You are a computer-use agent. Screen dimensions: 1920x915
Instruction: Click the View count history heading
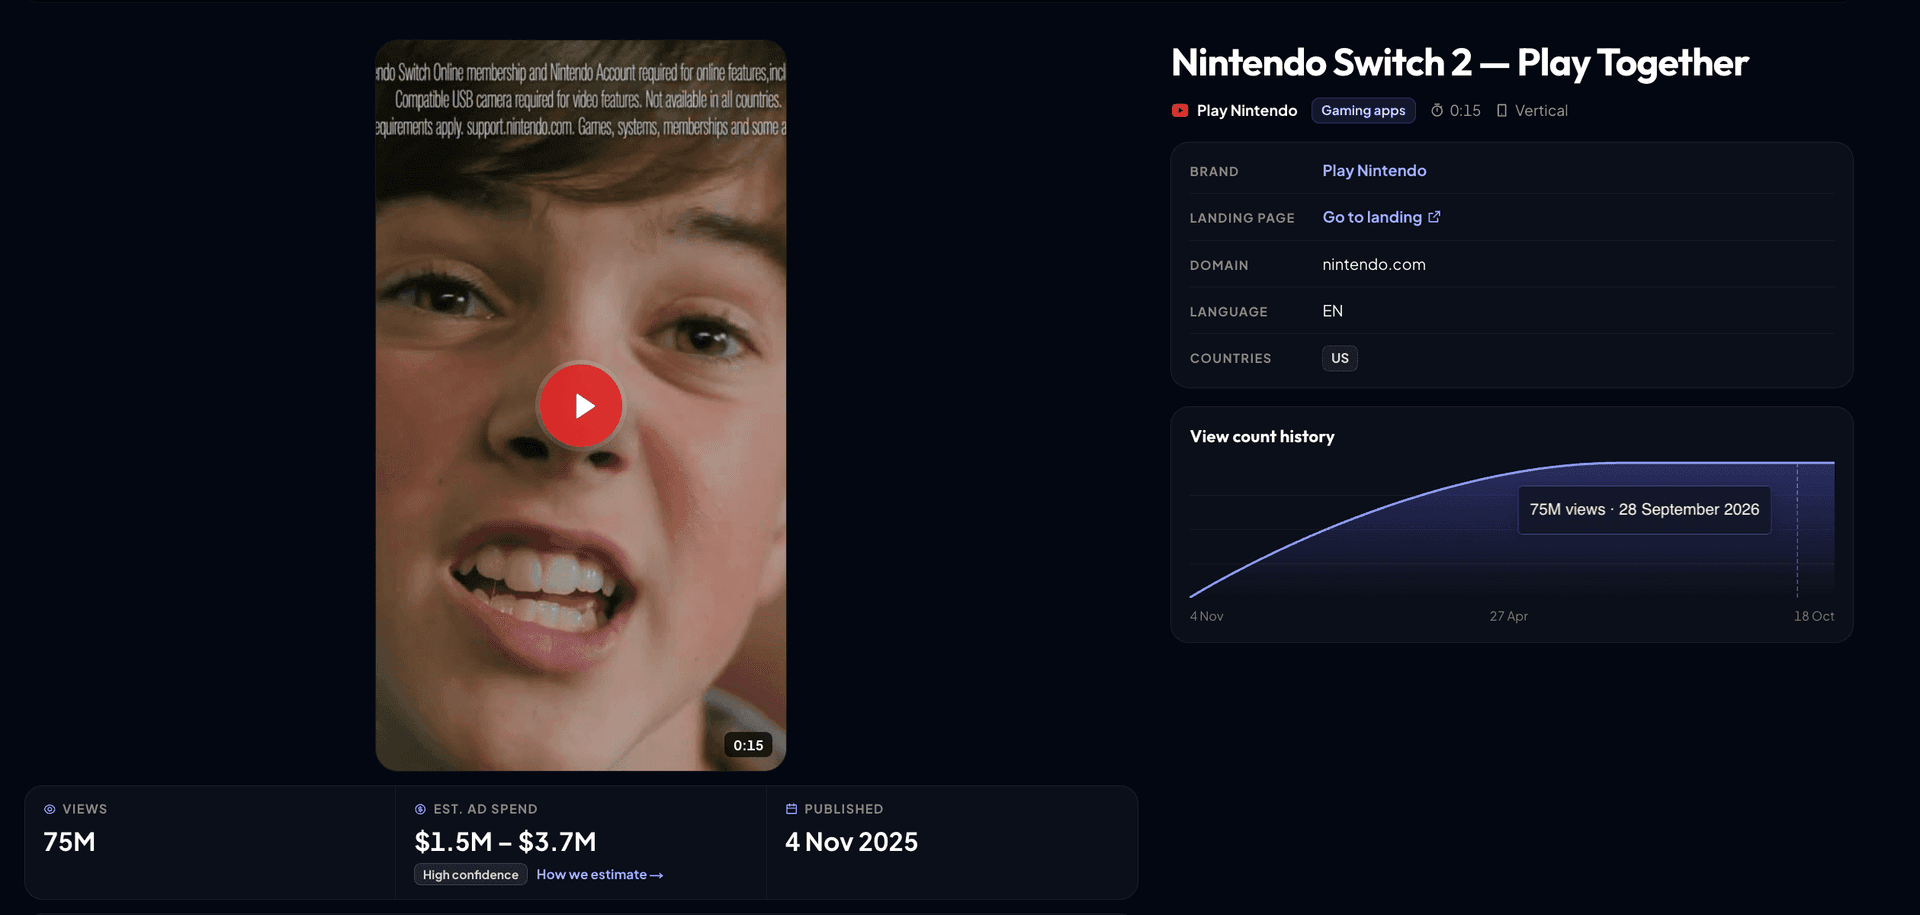(1262, 437)
